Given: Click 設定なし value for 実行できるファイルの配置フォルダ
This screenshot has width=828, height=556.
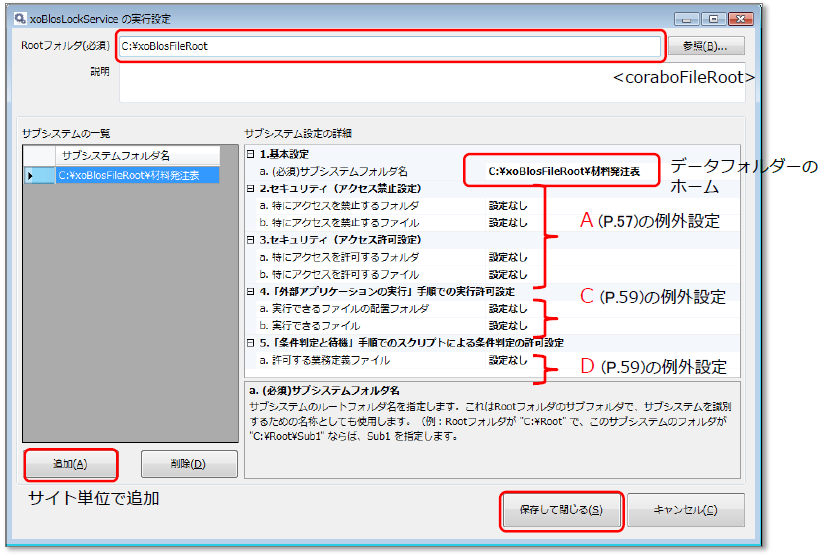Looking at the screenshot, I should click(x=508, y=308).
